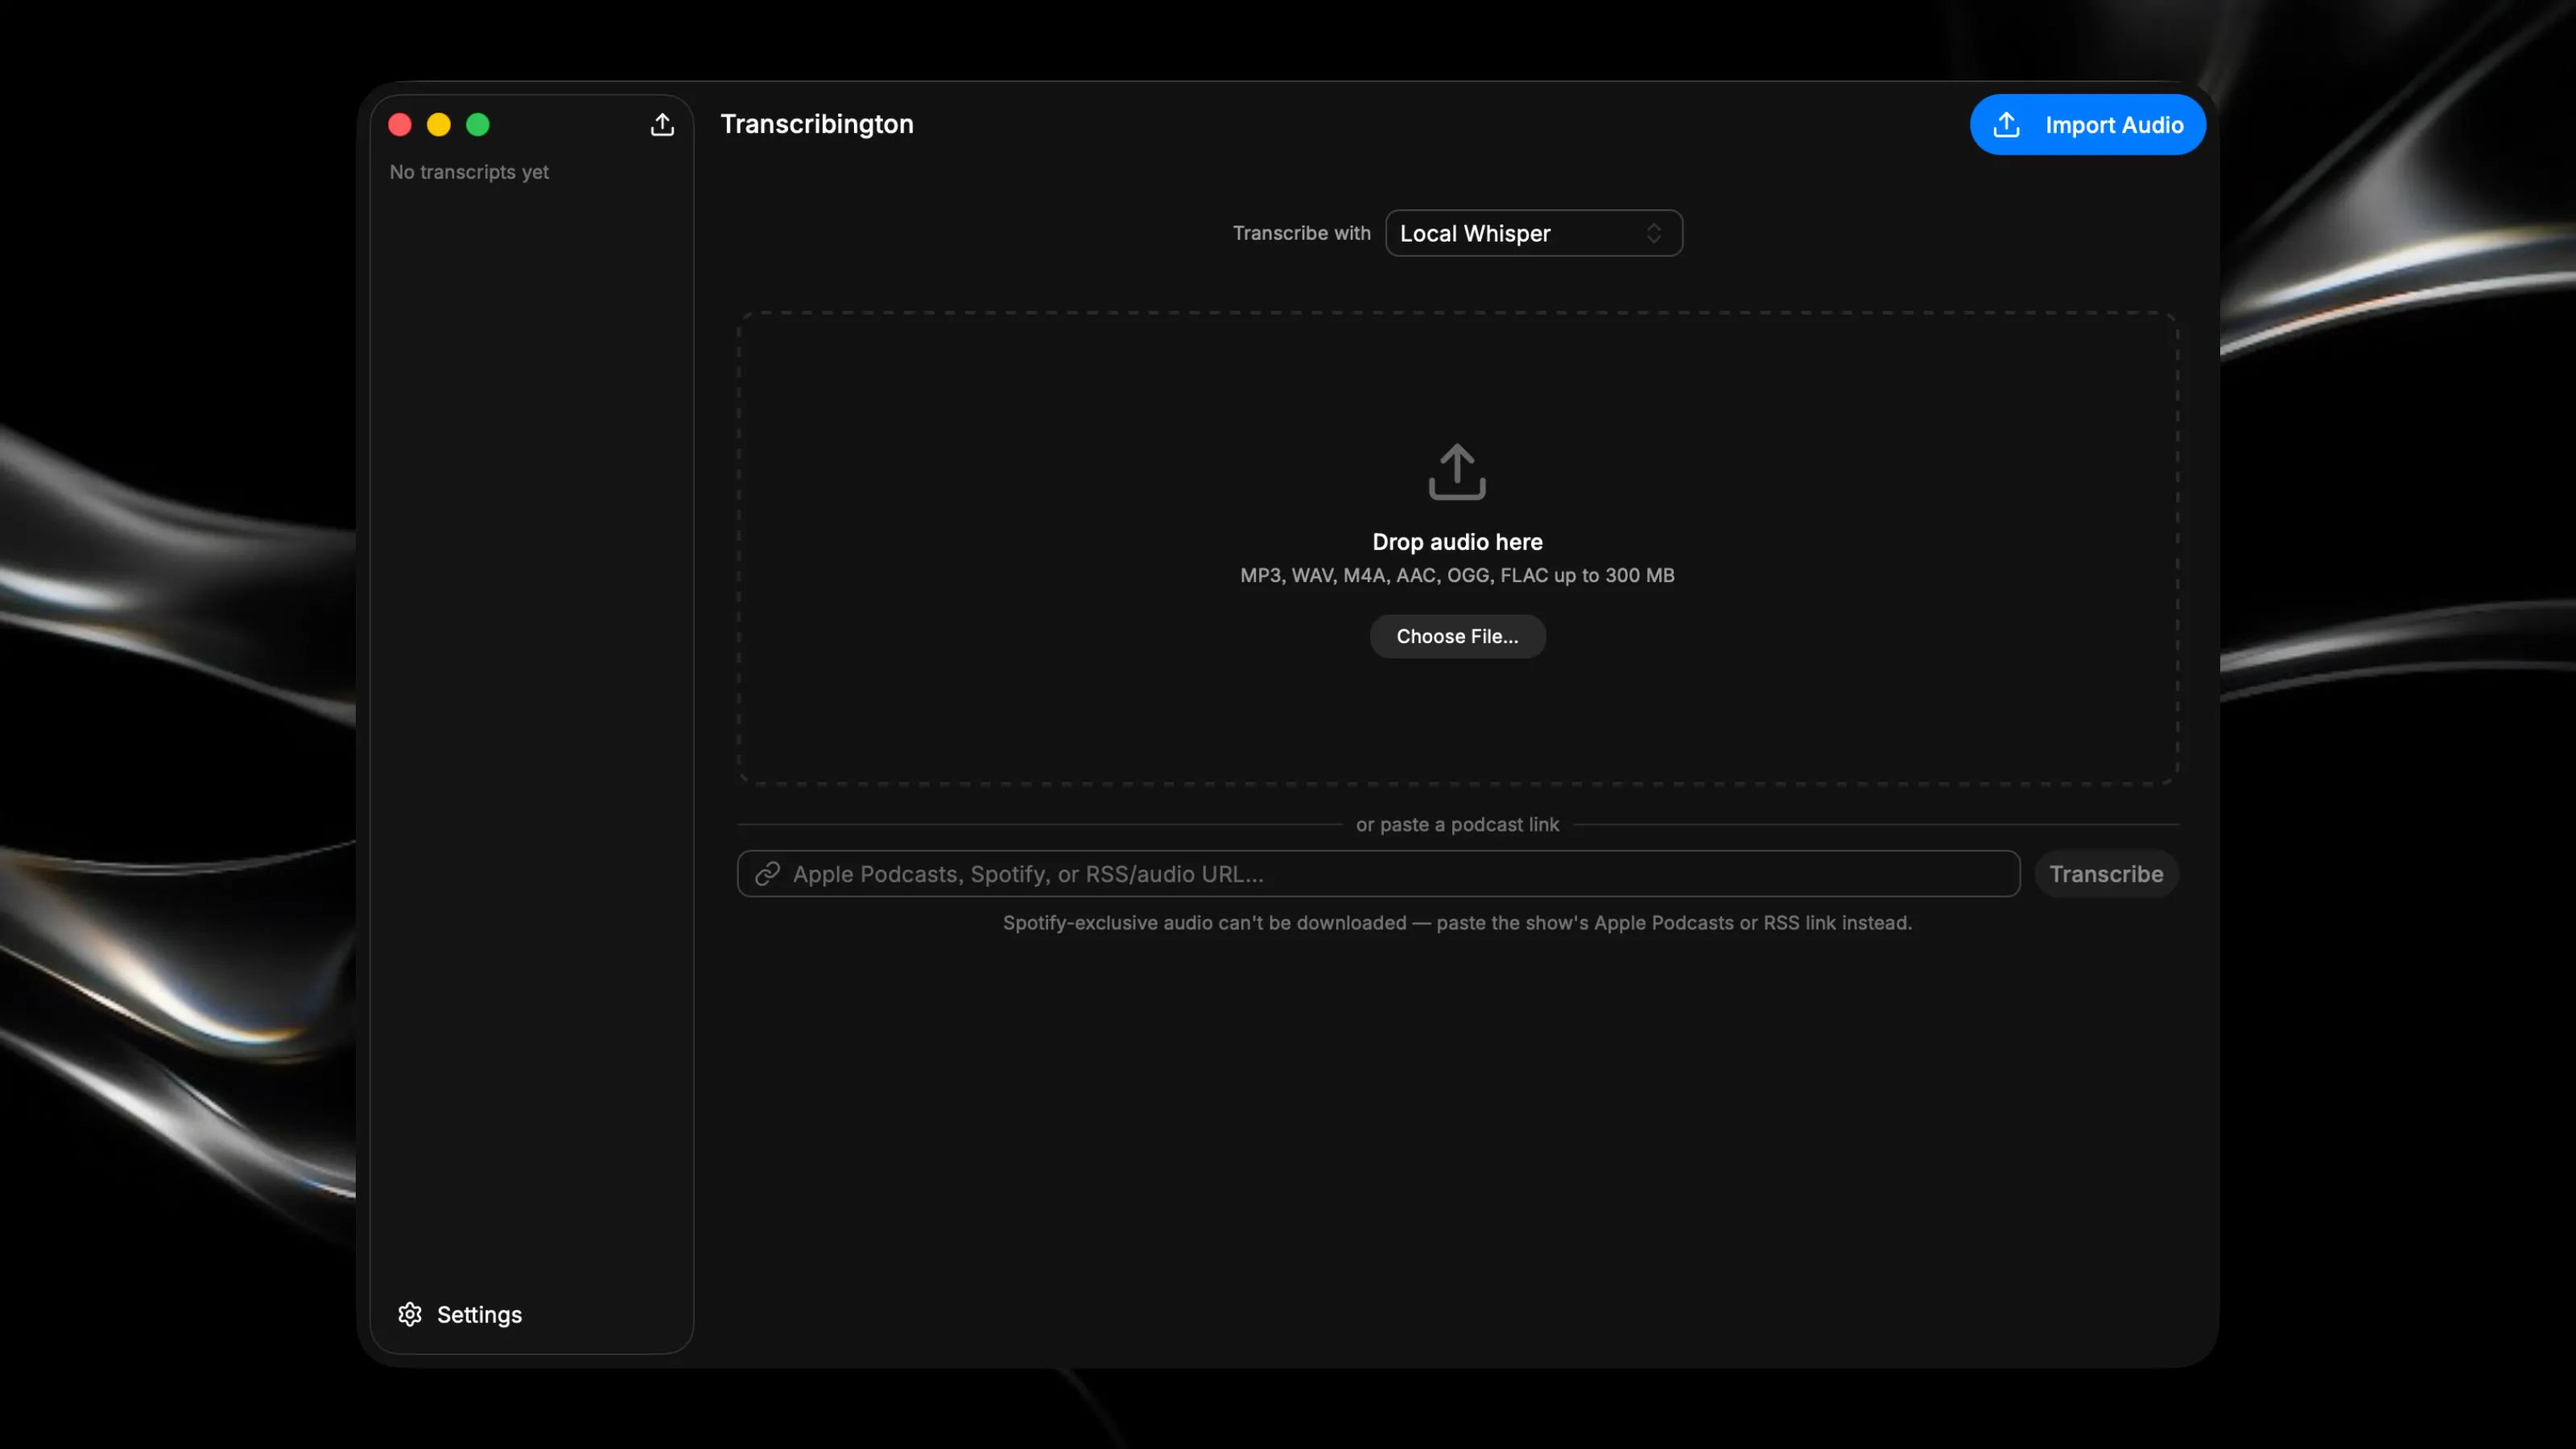Image resolution: width=2576 pixels, height=1449 pixels.
Task: Open the Local Whisper dropdown
Action: (1533, 233)
